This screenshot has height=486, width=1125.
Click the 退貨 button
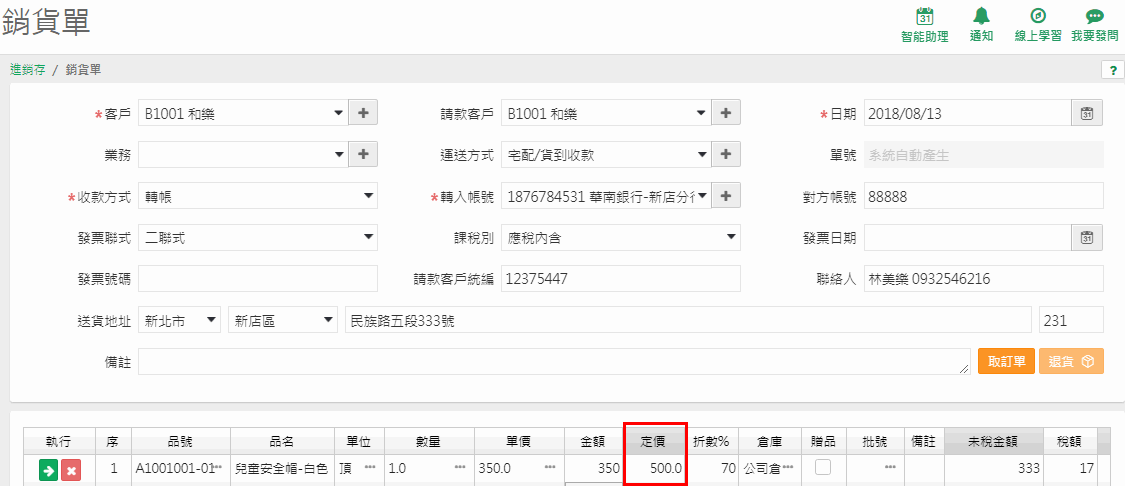1071,362
